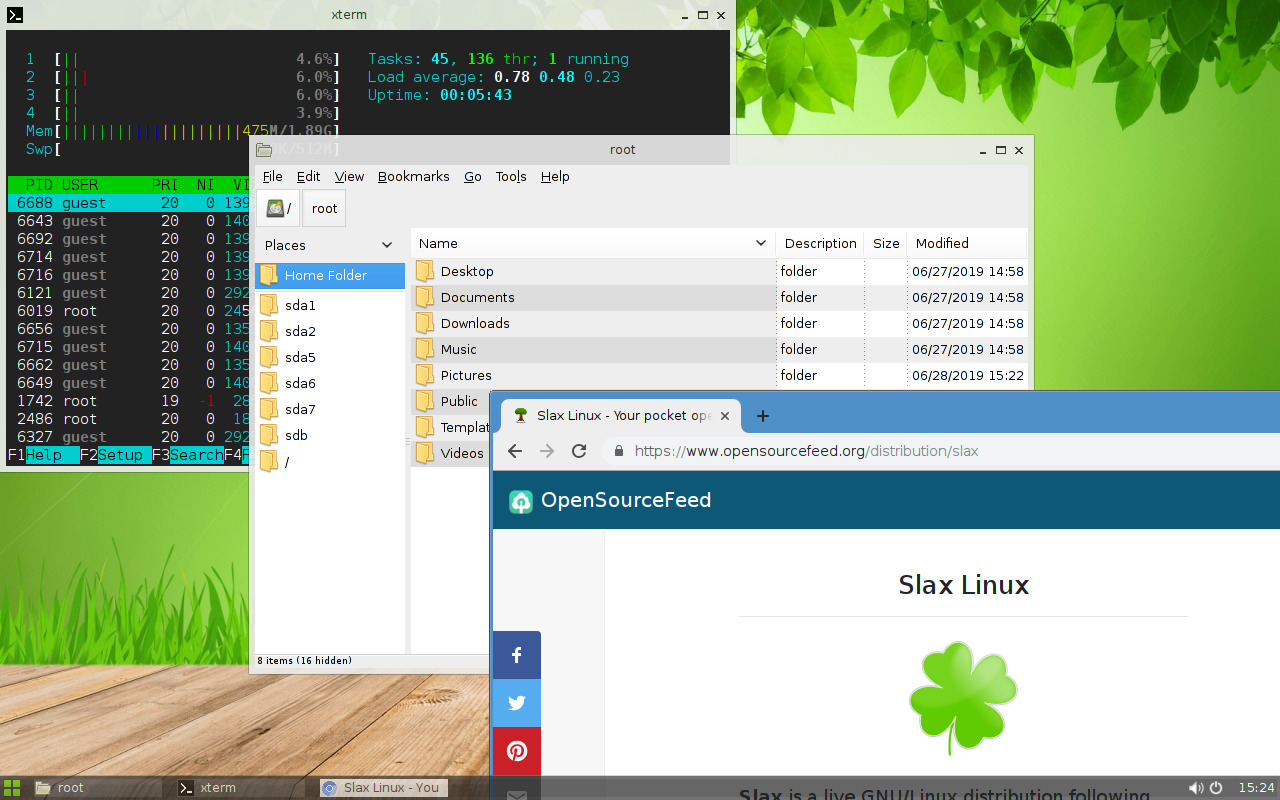Share page via Twitter icon
1280x800 pixels.
(517, 703)
